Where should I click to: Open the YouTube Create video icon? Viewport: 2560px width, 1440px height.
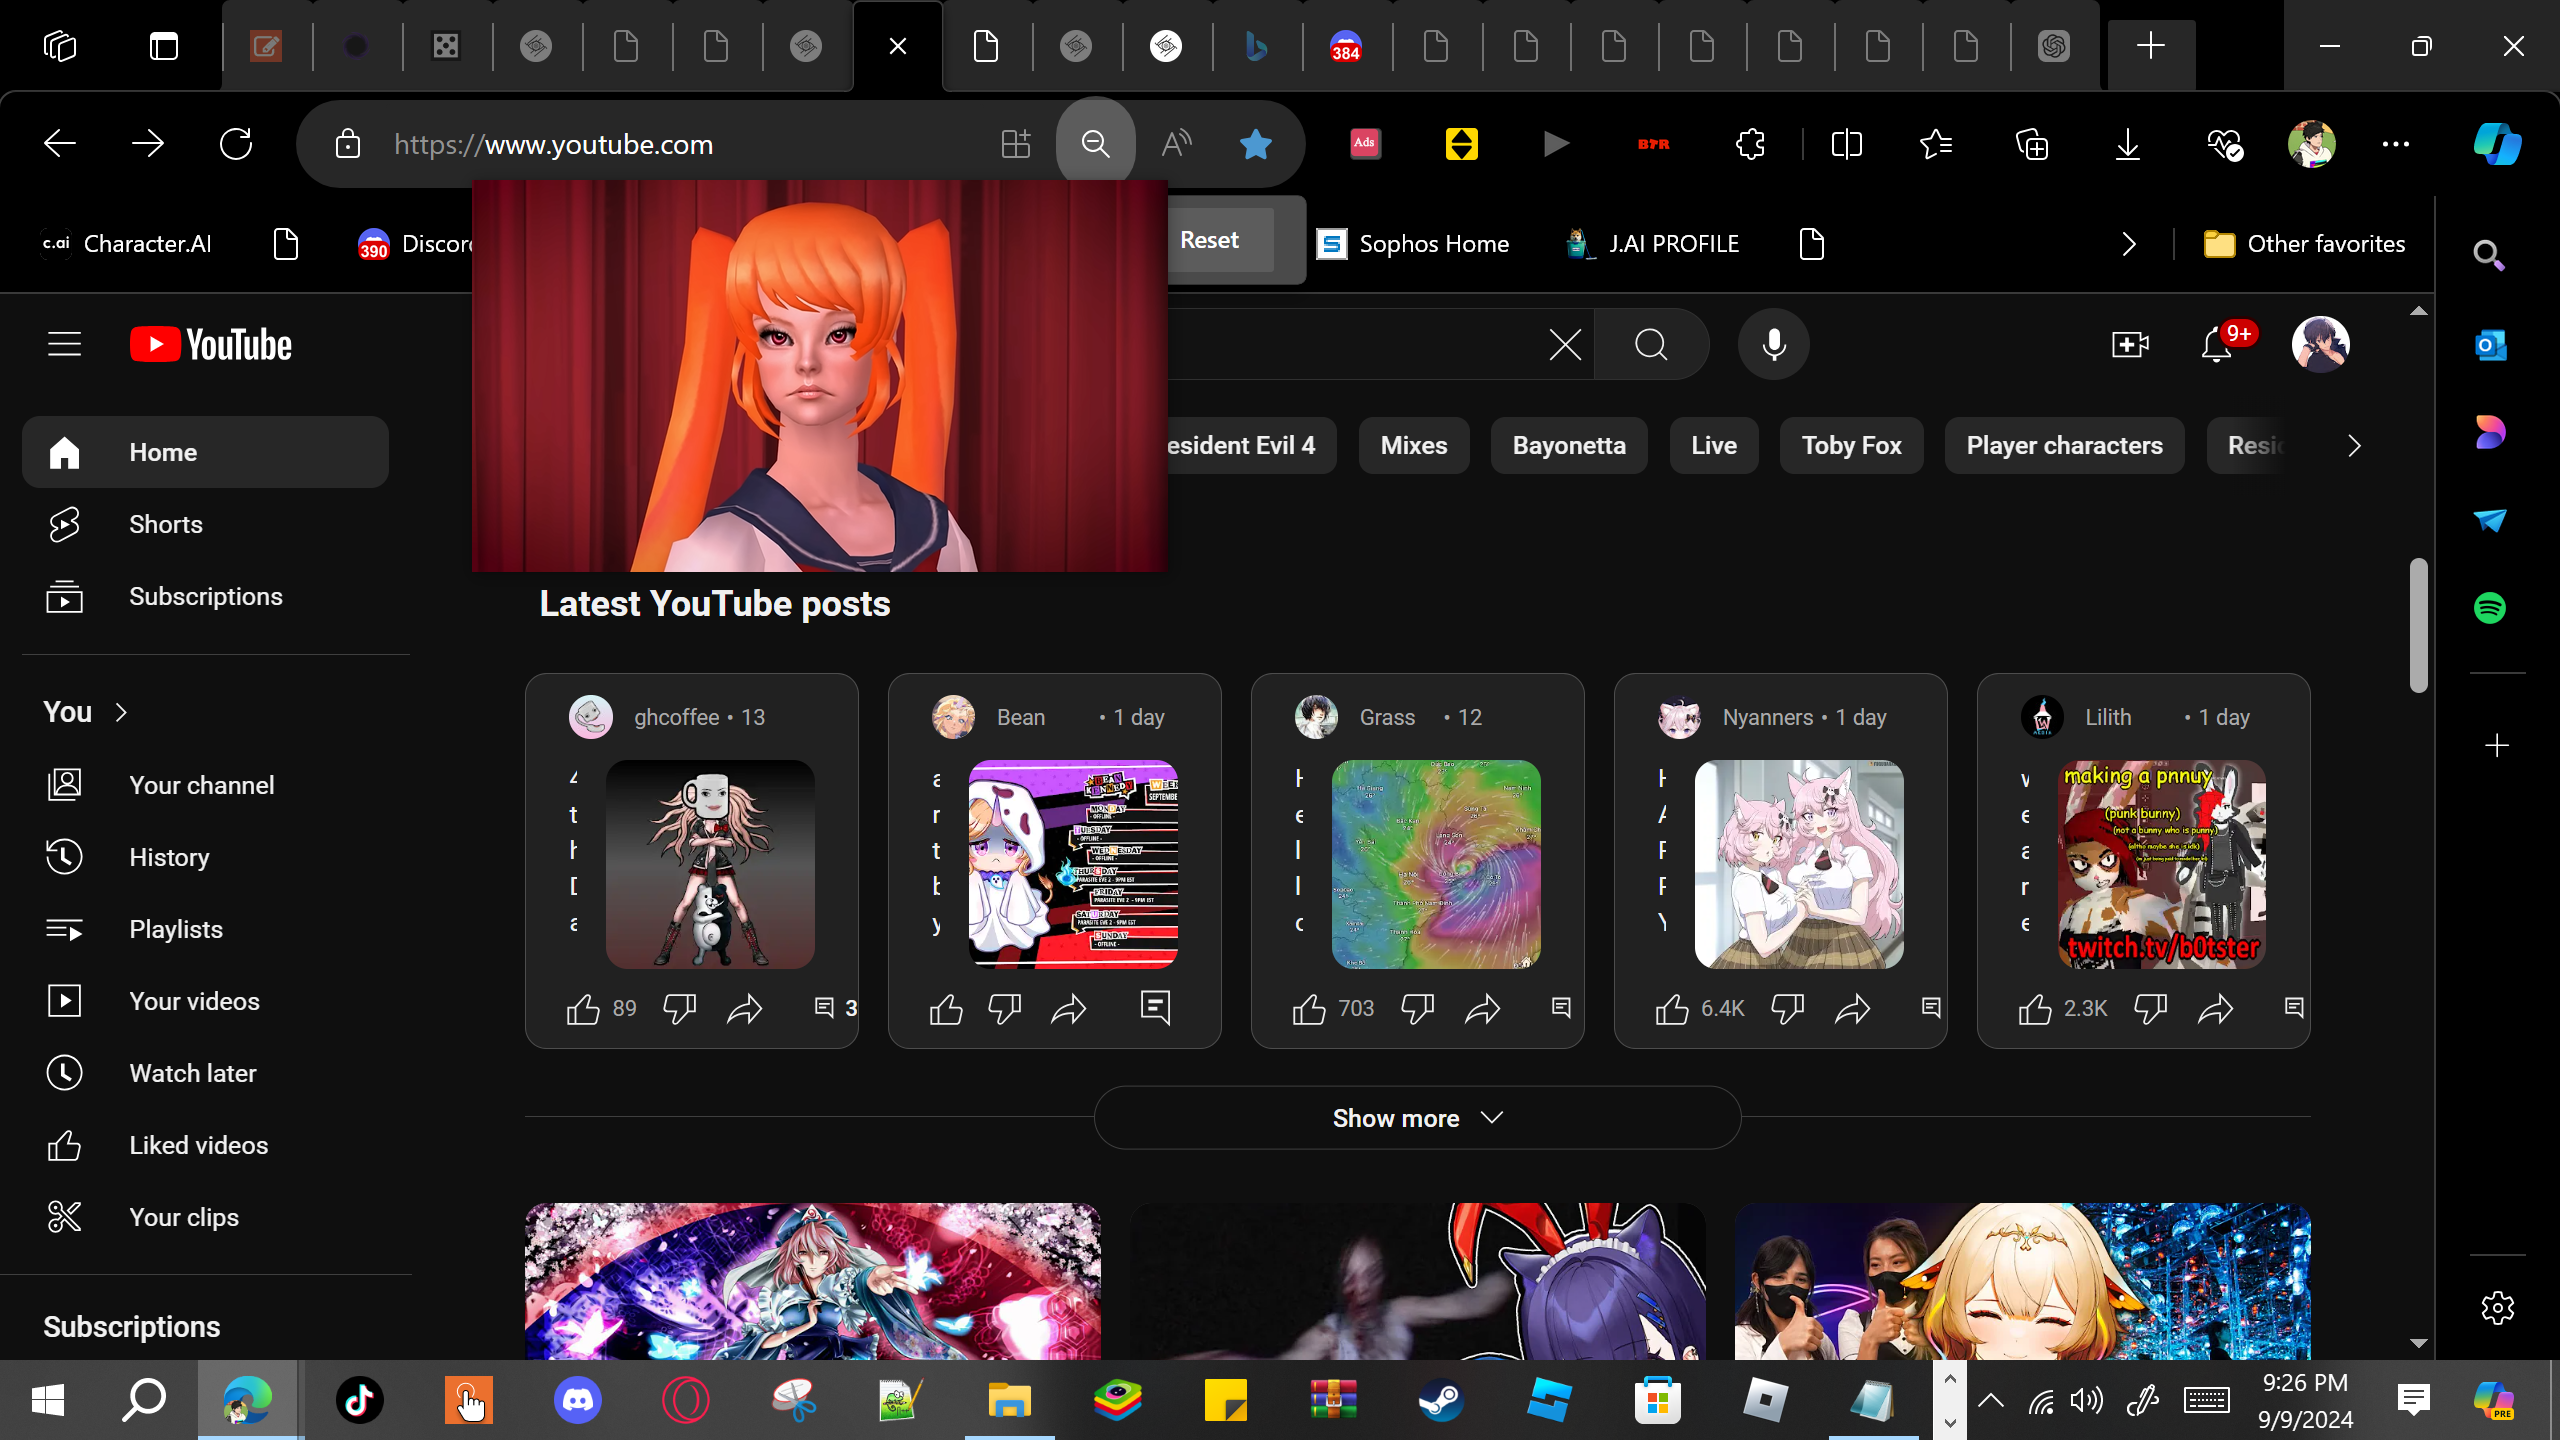pyautogui.click(x=2129, y=345)
